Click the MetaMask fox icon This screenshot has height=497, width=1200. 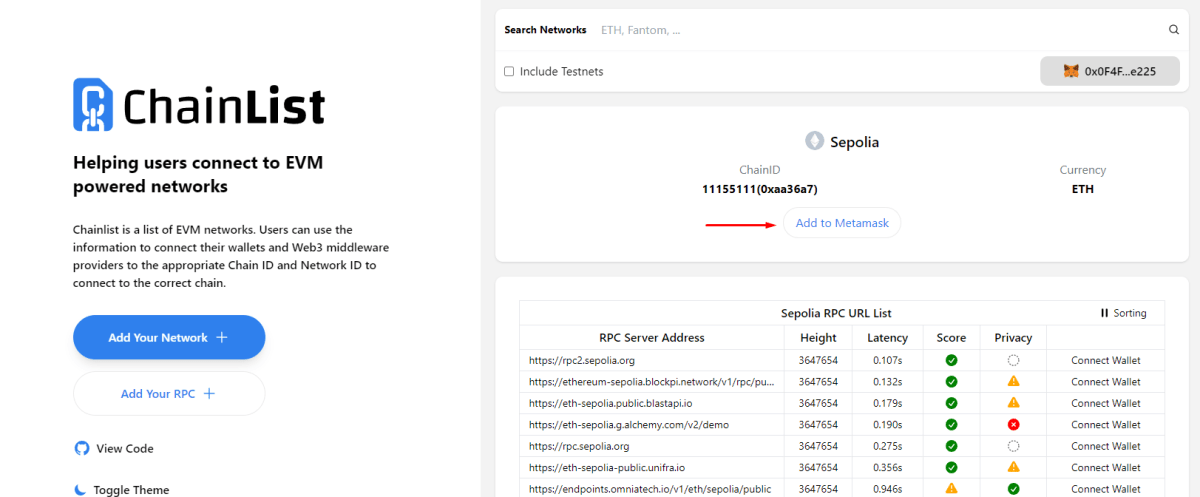[1071, 71]
